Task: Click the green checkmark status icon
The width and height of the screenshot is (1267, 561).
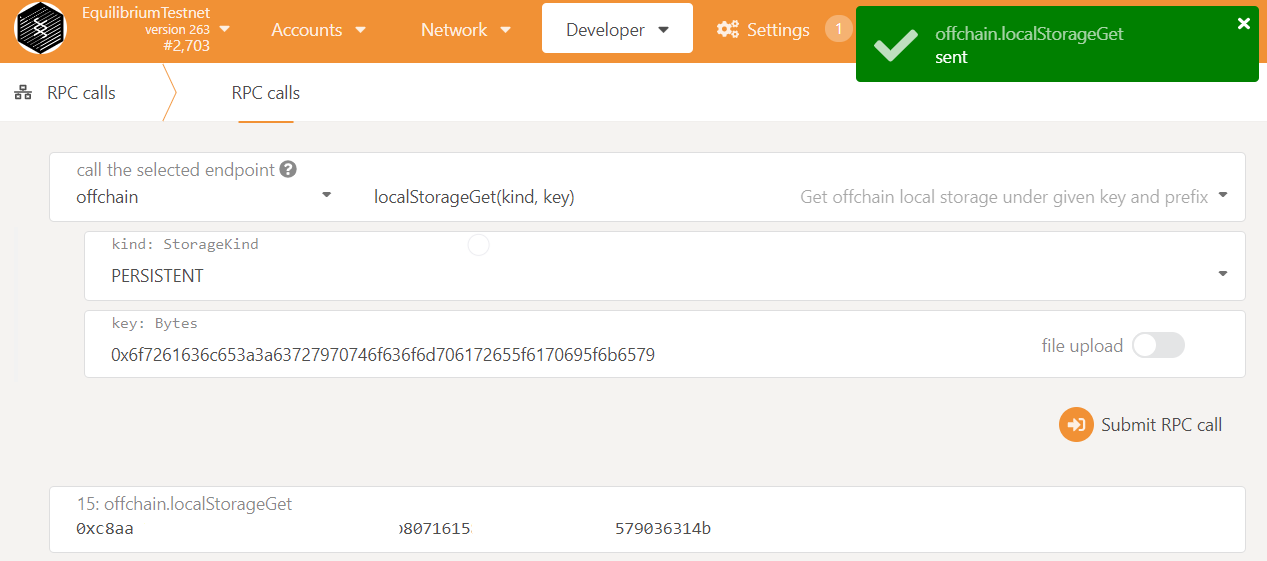Action: point(895,46)
